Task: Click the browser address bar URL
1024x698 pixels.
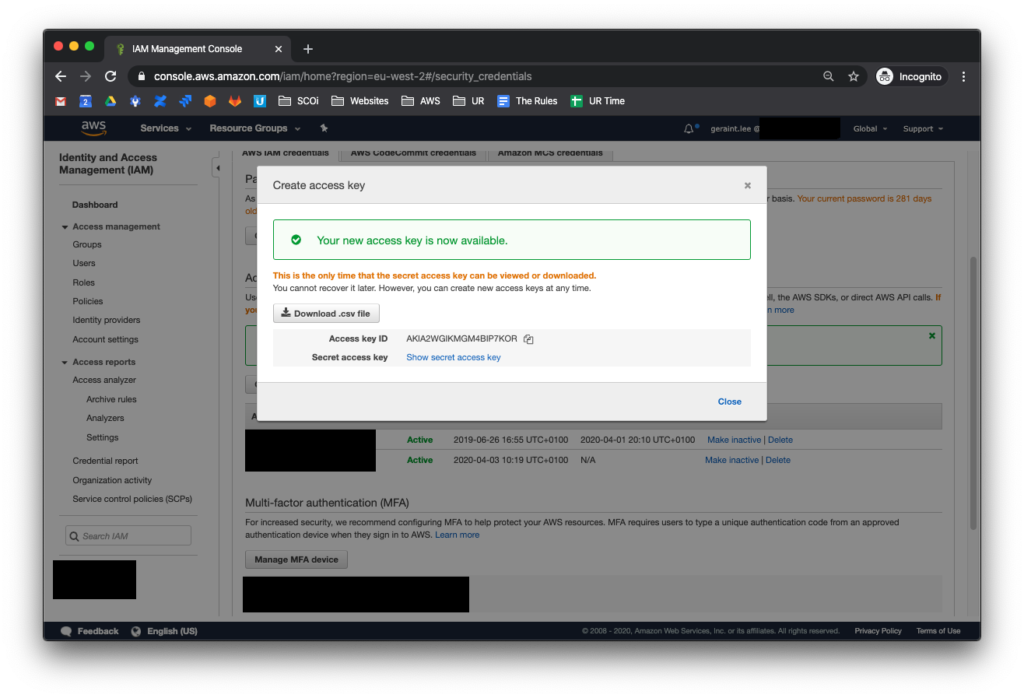Action: [x=343, y=76]
